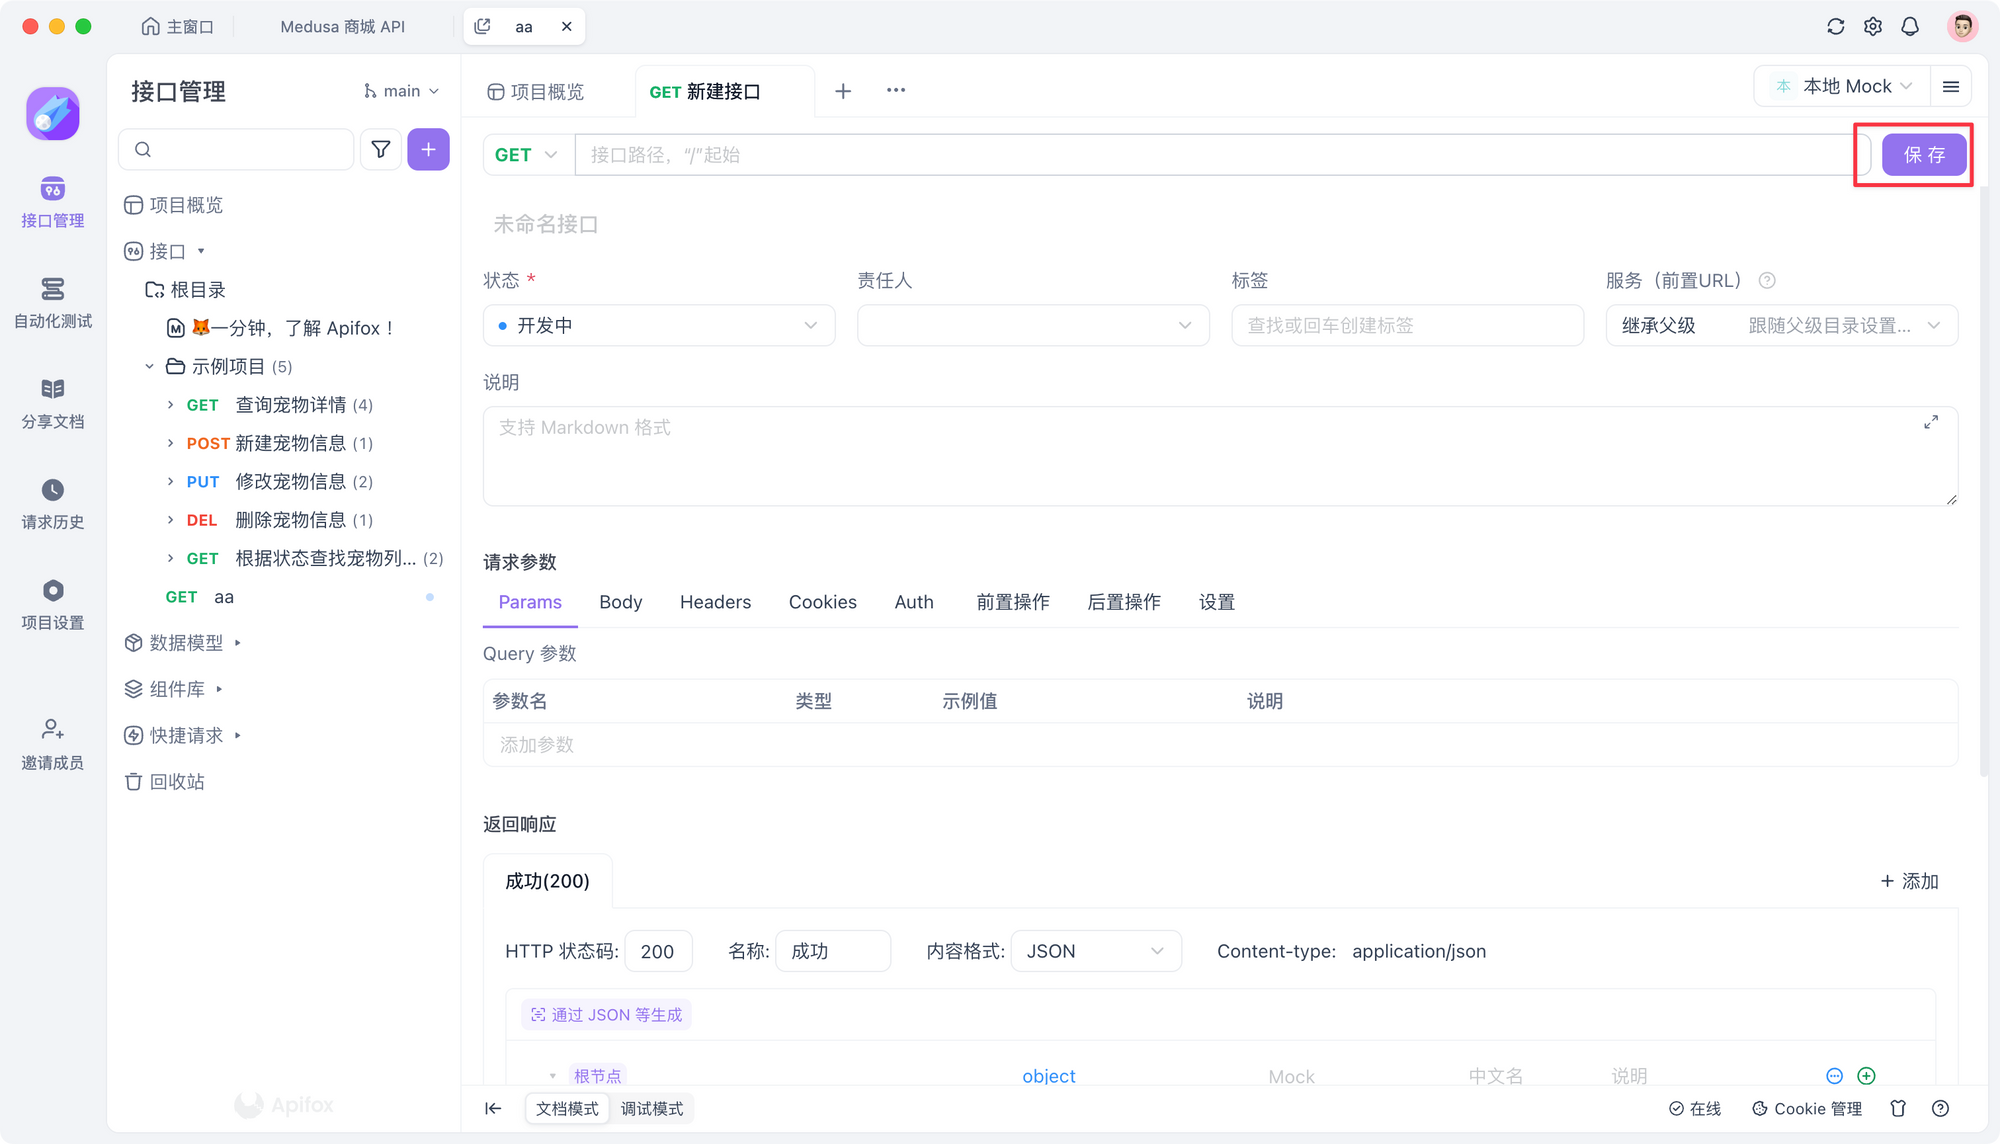This screenshot has width=2000, height=1144.
Task: Switch to the Cookies tab
Action: 822,602
